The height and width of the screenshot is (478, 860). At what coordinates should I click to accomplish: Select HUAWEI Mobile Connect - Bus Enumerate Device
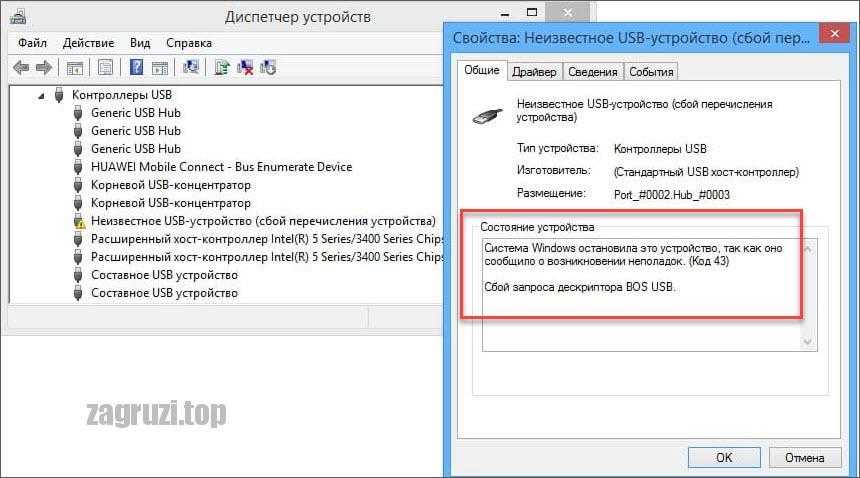[x=222, y=167]
